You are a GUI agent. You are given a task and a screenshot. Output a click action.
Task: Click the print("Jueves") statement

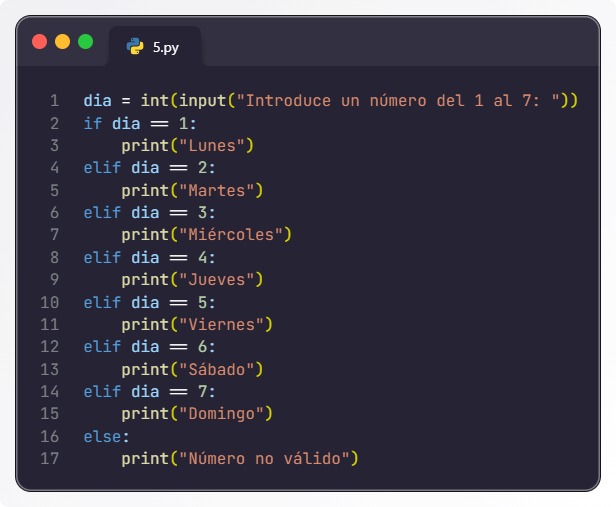click(192, 279)
